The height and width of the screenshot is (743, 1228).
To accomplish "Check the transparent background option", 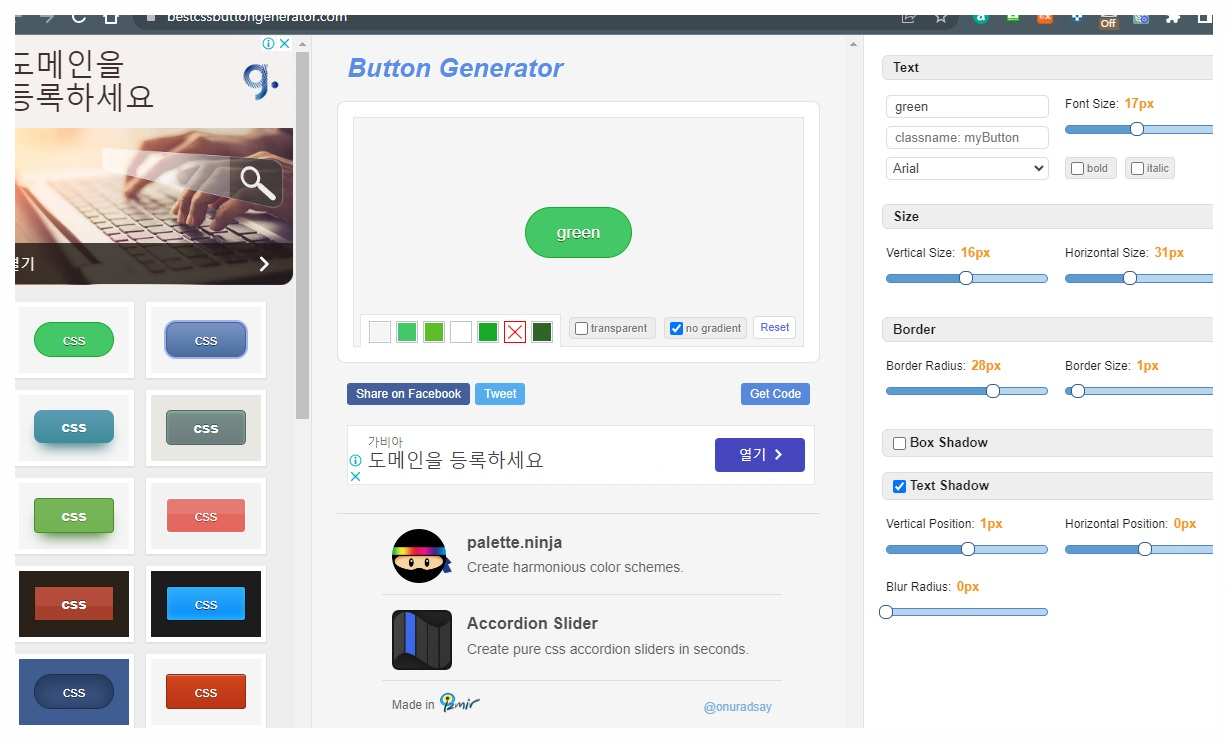I will (x=581, y=327).
